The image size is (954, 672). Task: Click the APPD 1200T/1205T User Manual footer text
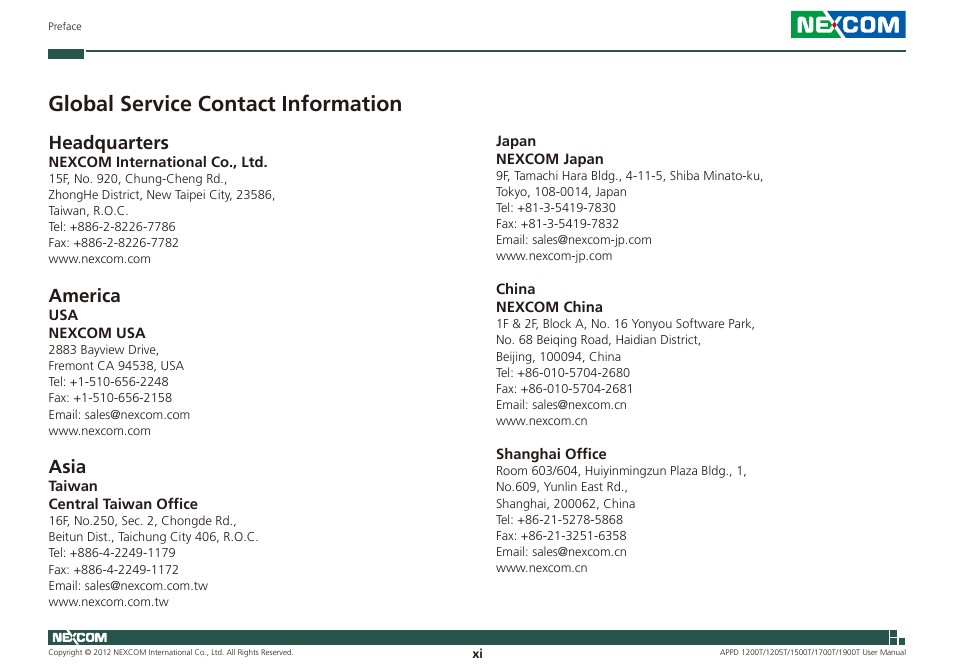tap(812, 653)
